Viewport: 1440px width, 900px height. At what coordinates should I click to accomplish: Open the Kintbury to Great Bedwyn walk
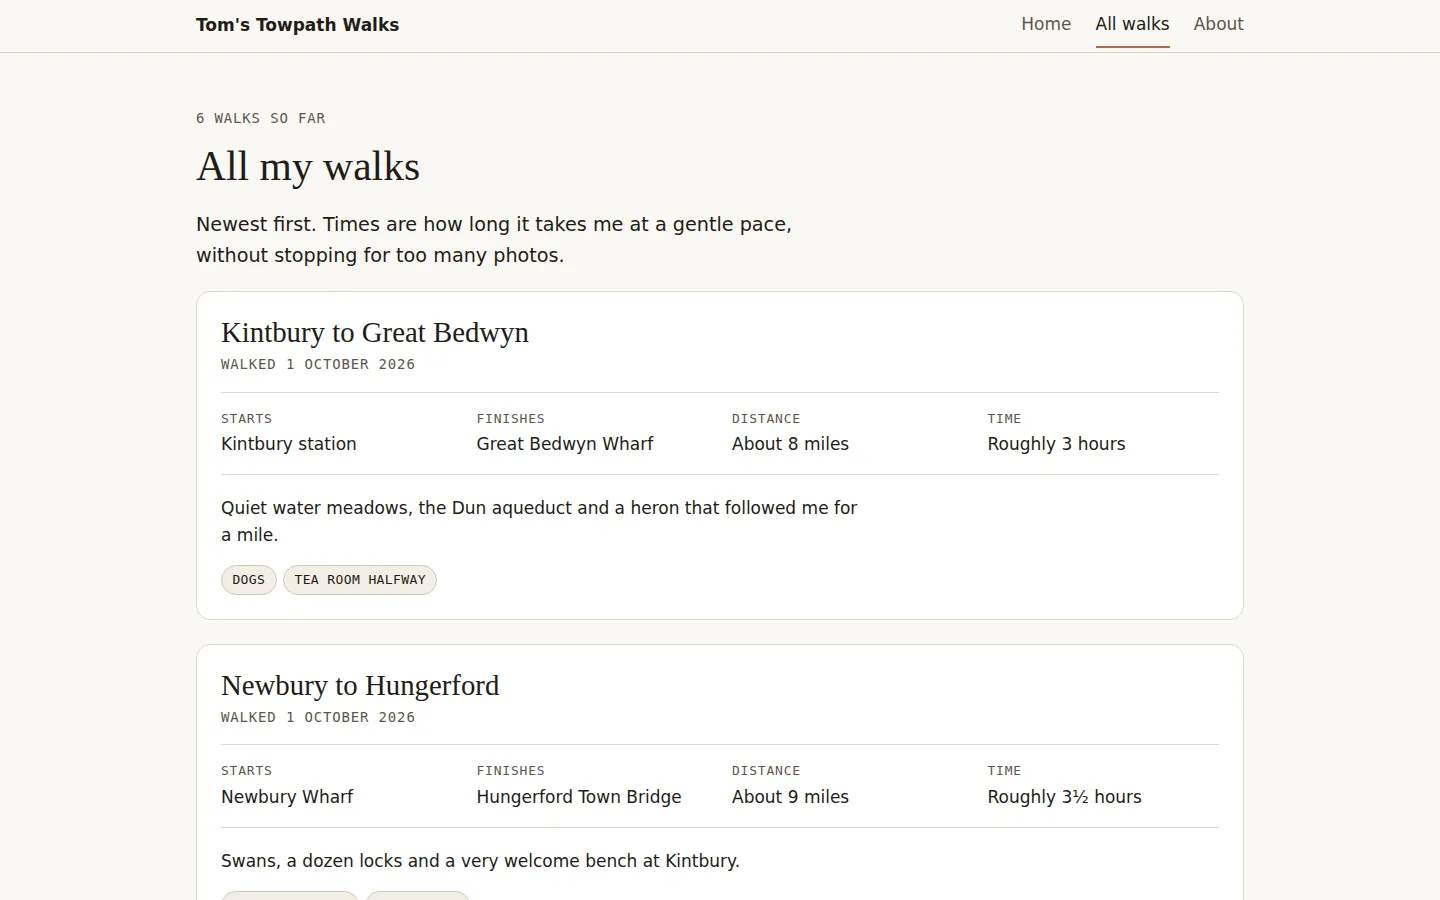click(x=375, y=332)
